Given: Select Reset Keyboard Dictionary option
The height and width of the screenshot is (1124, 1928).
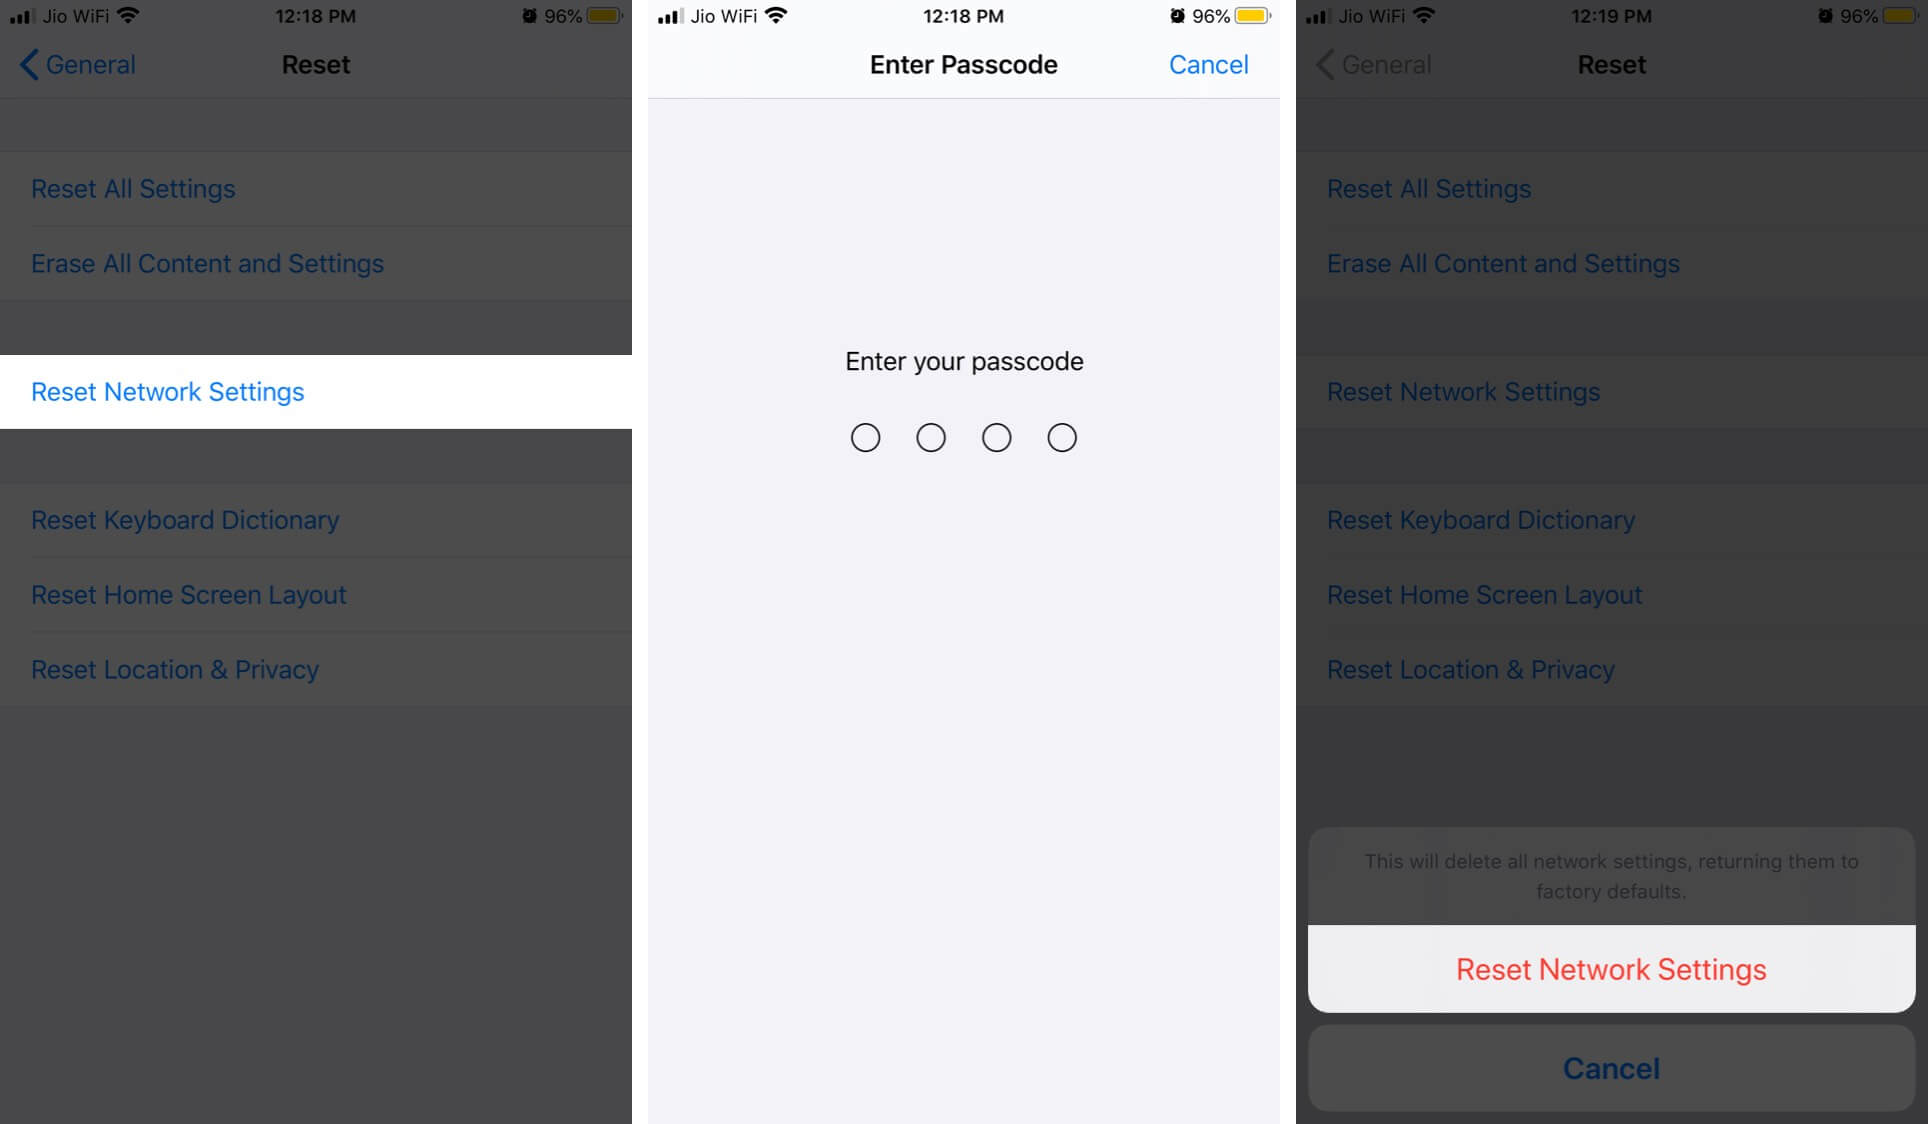Looking at the screenshot, I should click(x=185, y=519).
